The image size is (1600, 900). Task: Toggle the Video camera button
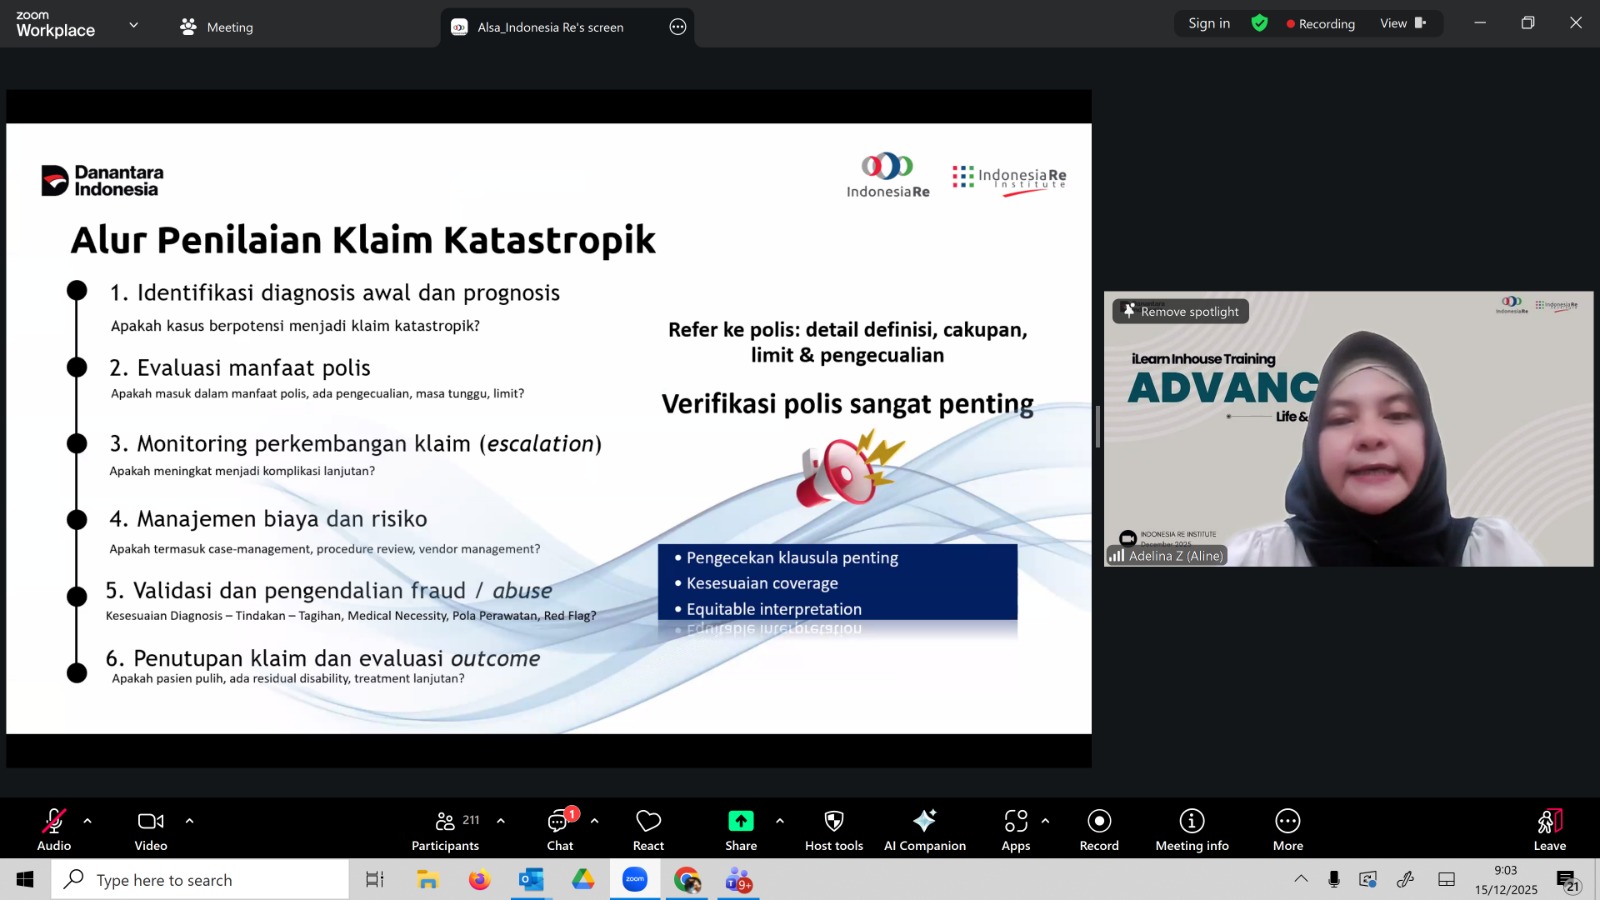[x=151, y=829]
